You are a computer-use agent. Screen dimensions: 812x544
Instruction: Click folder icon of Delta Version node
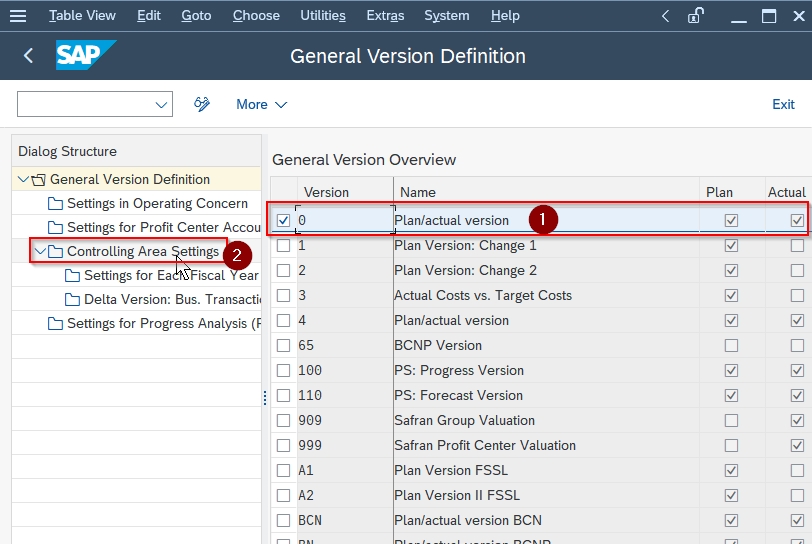[72, 299]
